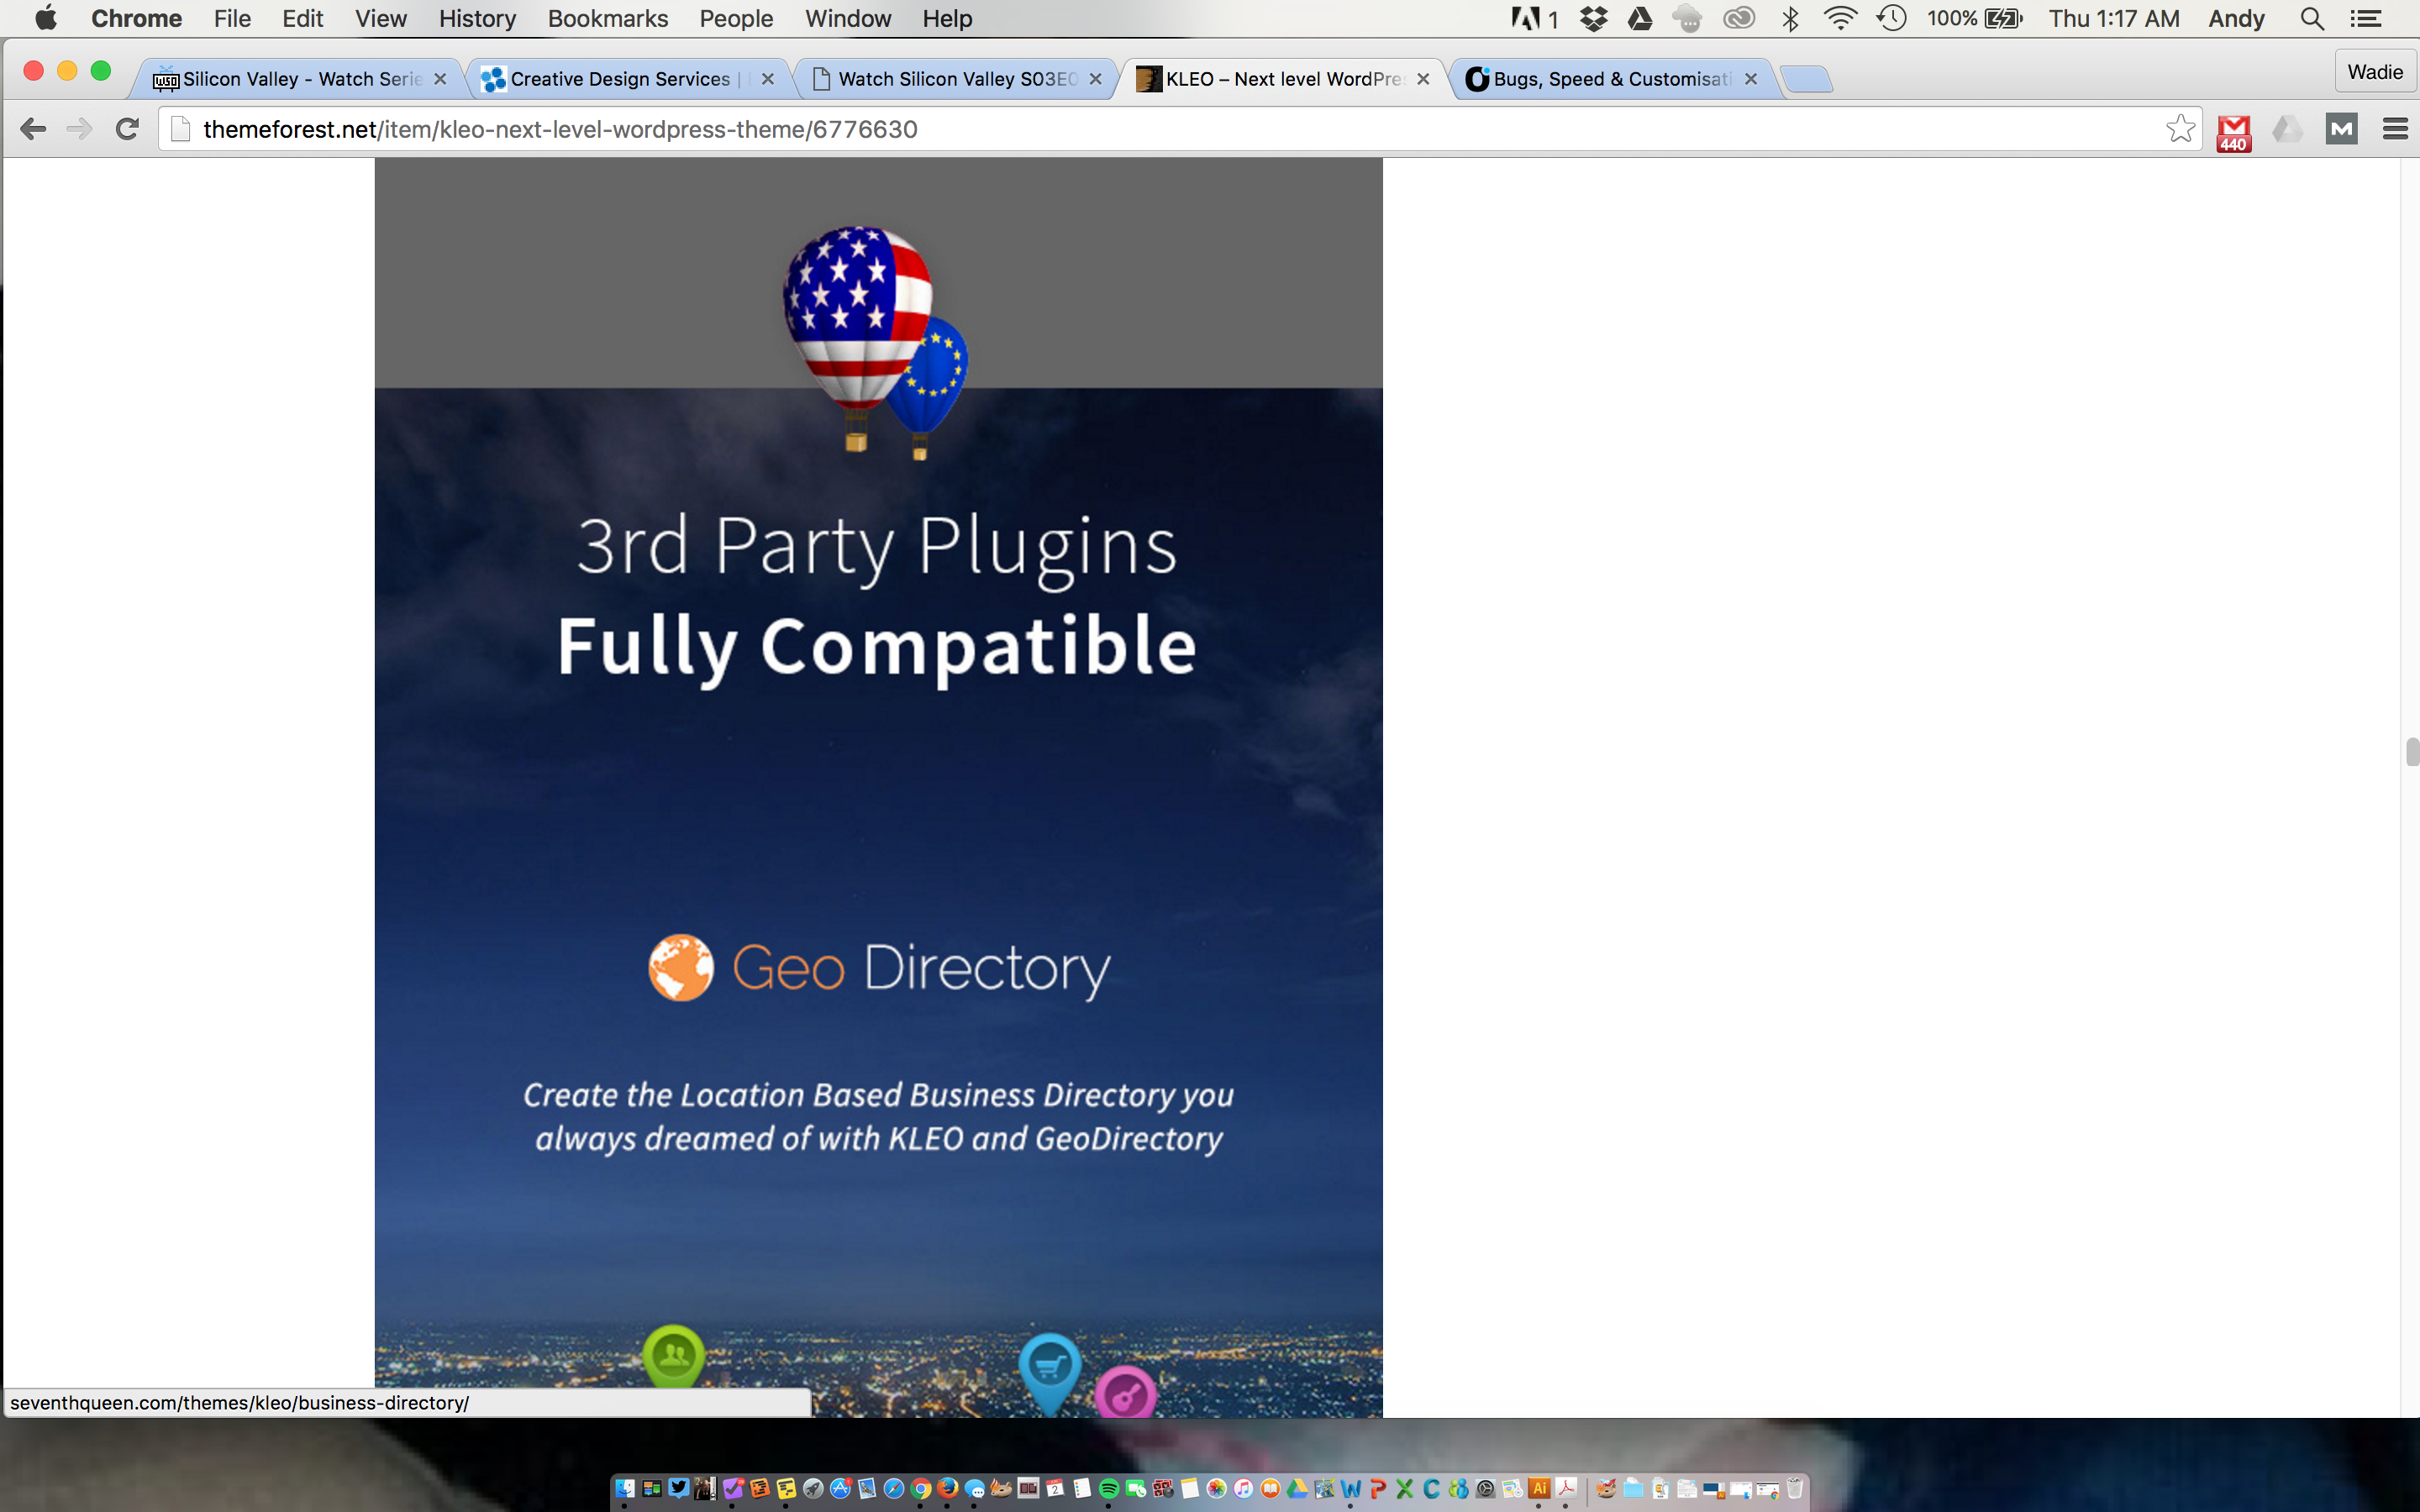Open the Bookmarks menu
Screen dimensions: 2420x1512
tap(608, 18)
